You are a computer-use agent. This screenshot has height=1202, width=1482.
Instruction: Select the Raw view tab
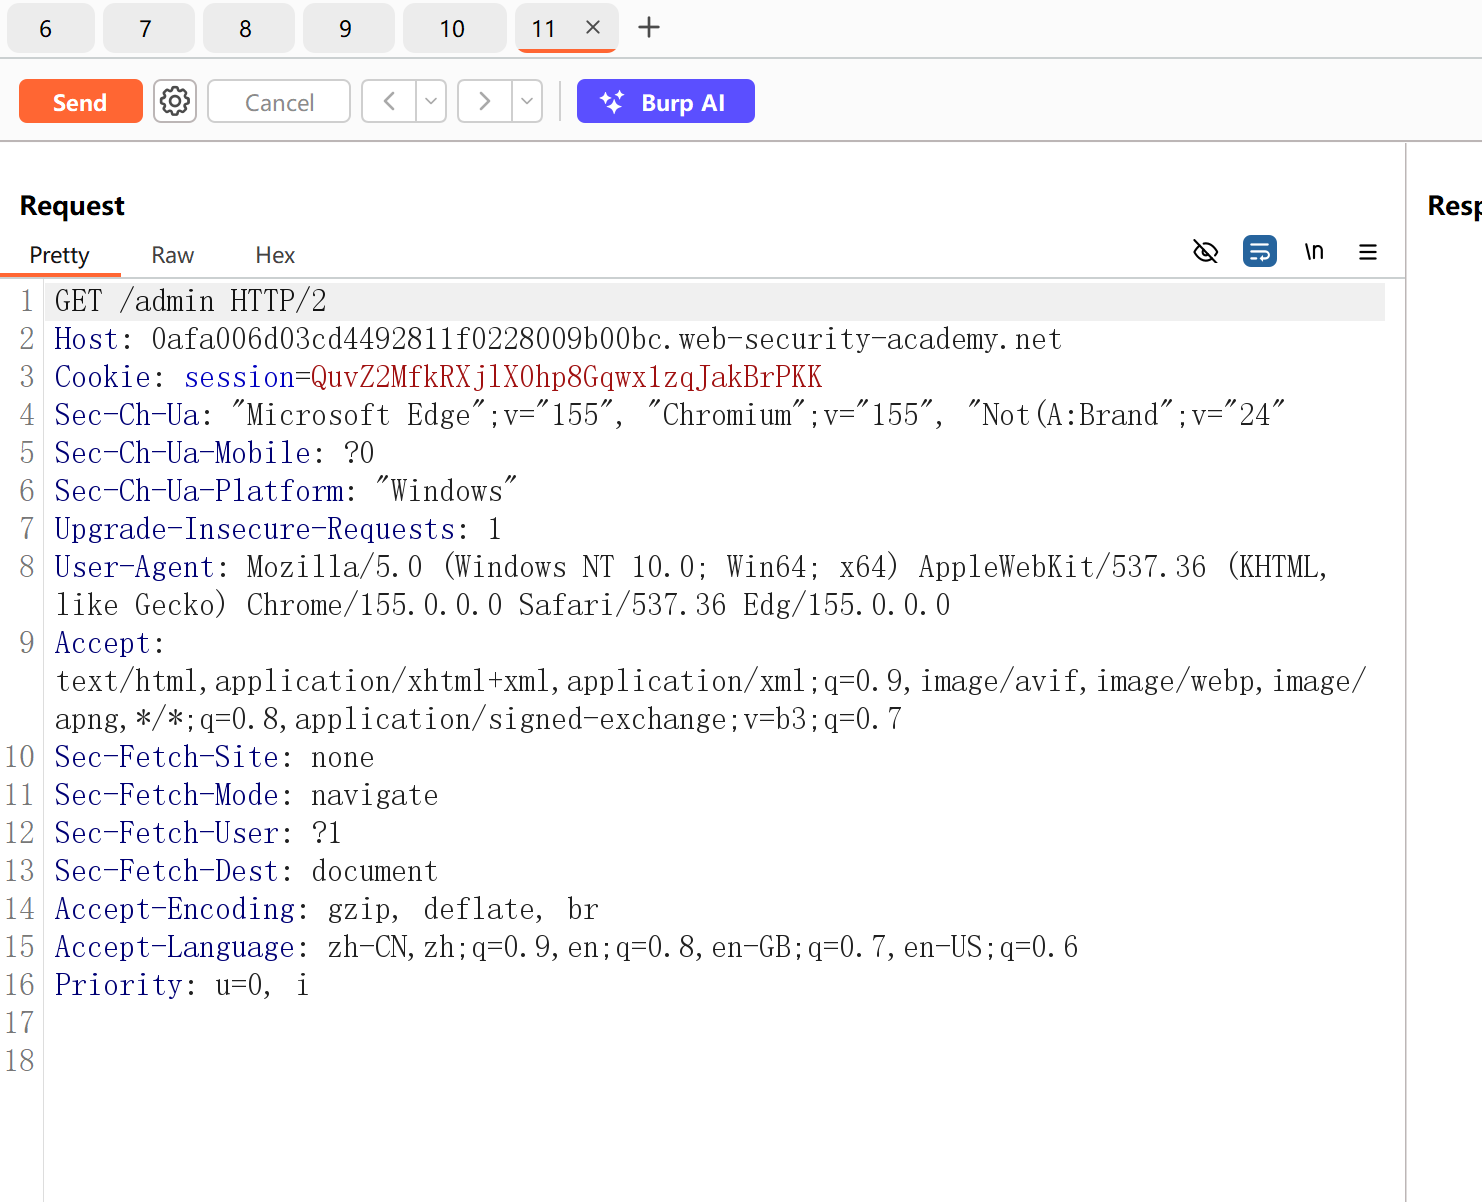[x=173, y=255]
